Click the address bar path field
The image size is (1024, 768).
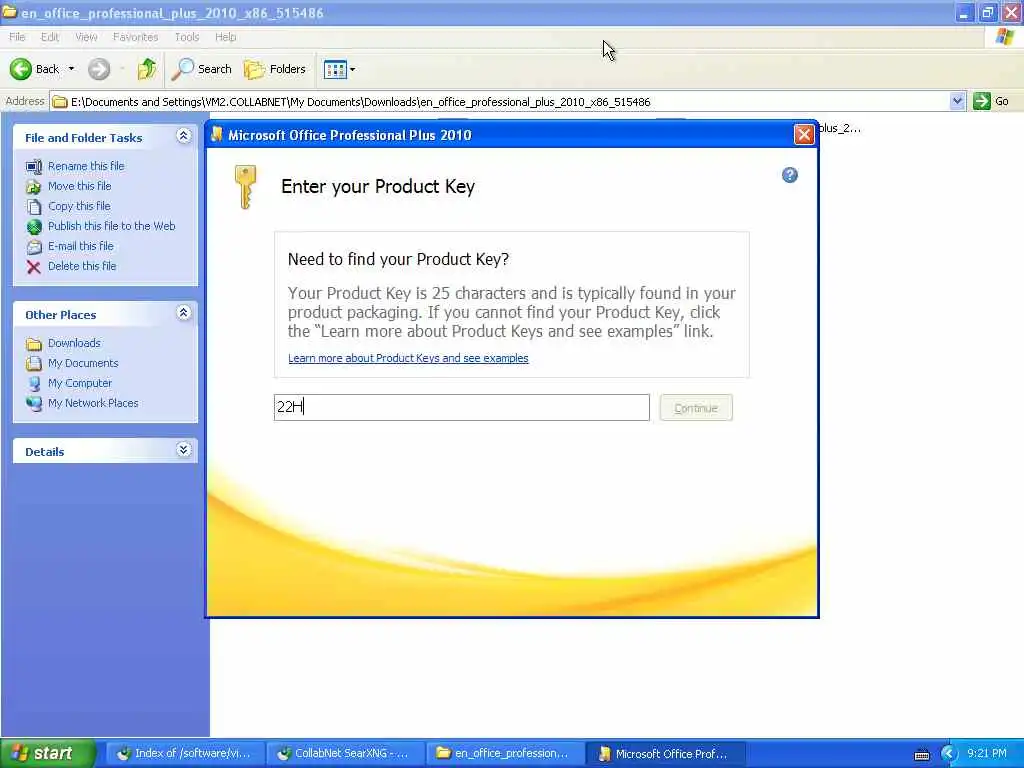pyautogui.click(x=500, y=101)
